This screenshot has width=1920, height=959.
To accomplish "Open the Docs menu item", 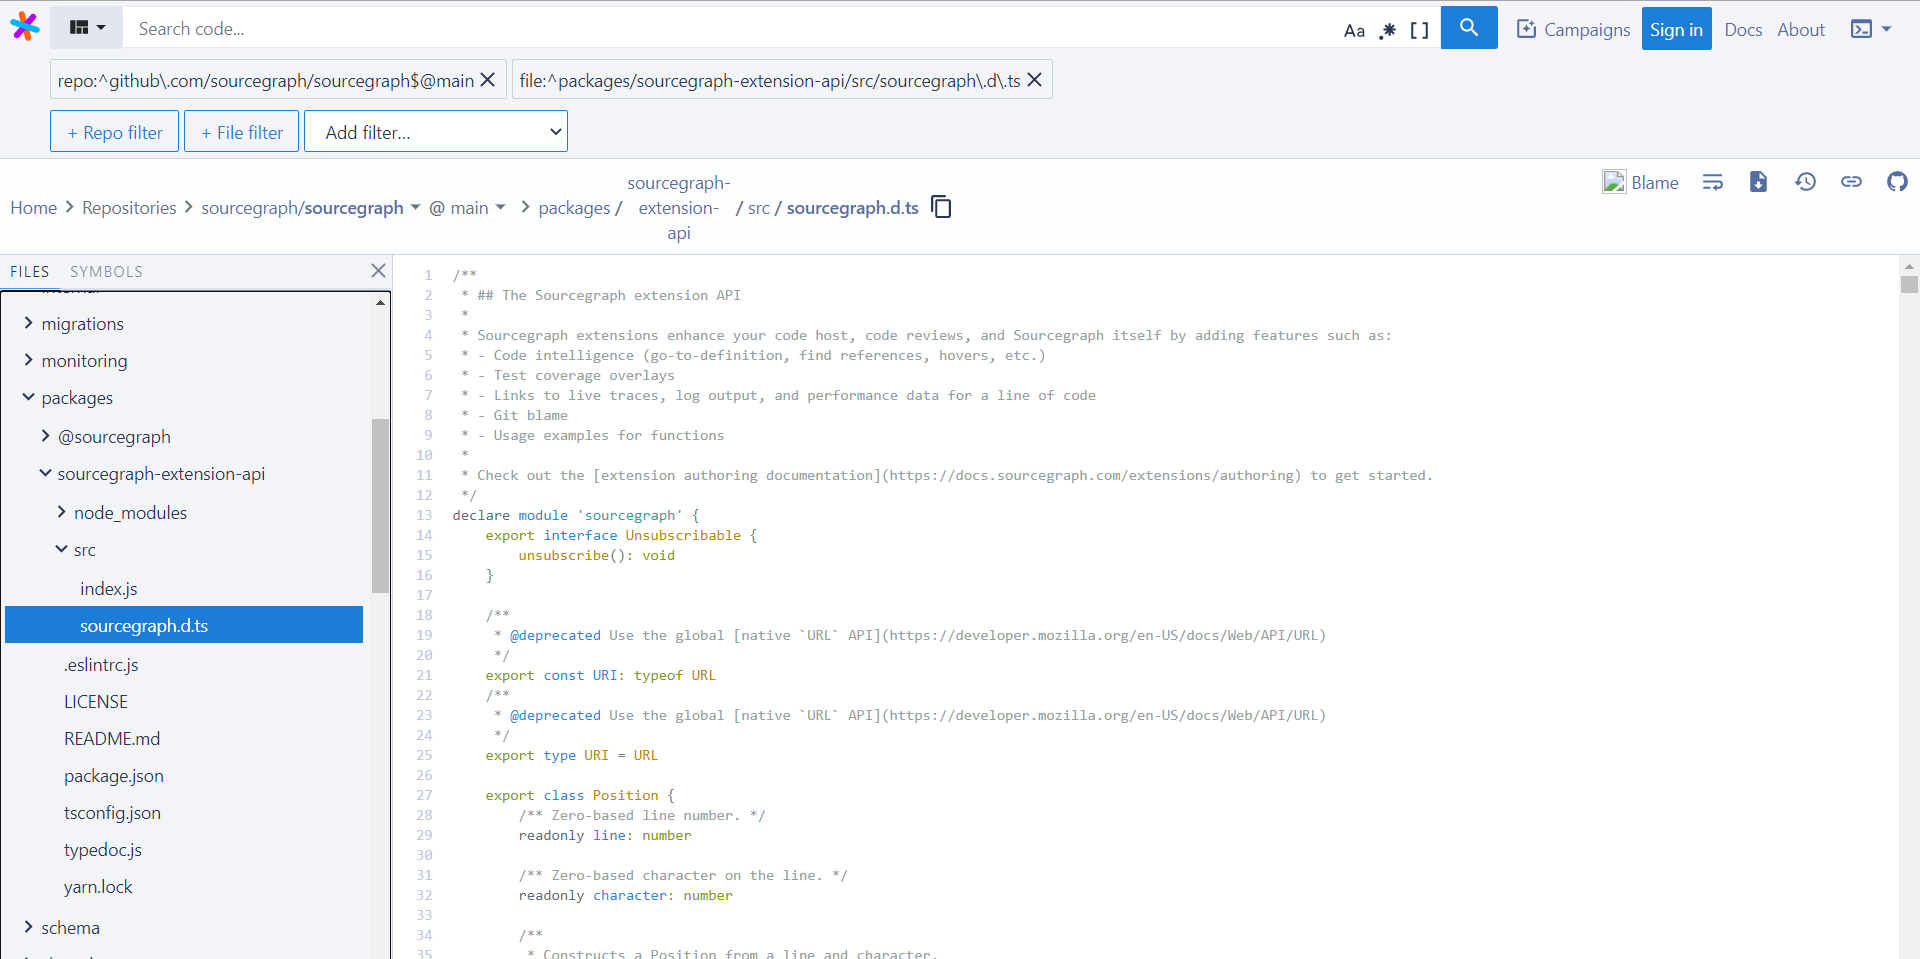I will coord(1743,29).
